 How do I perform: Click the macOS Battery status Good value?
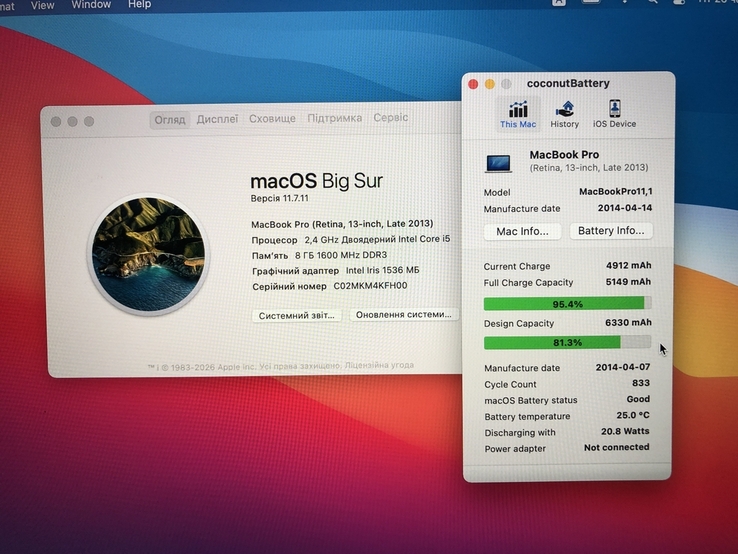point(638,399)
